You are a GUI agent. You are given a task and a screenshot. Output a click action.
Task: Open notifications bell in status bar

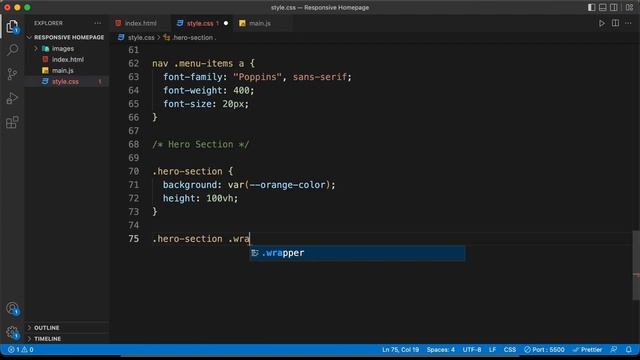pyautogui.click(x=629, y=350)
